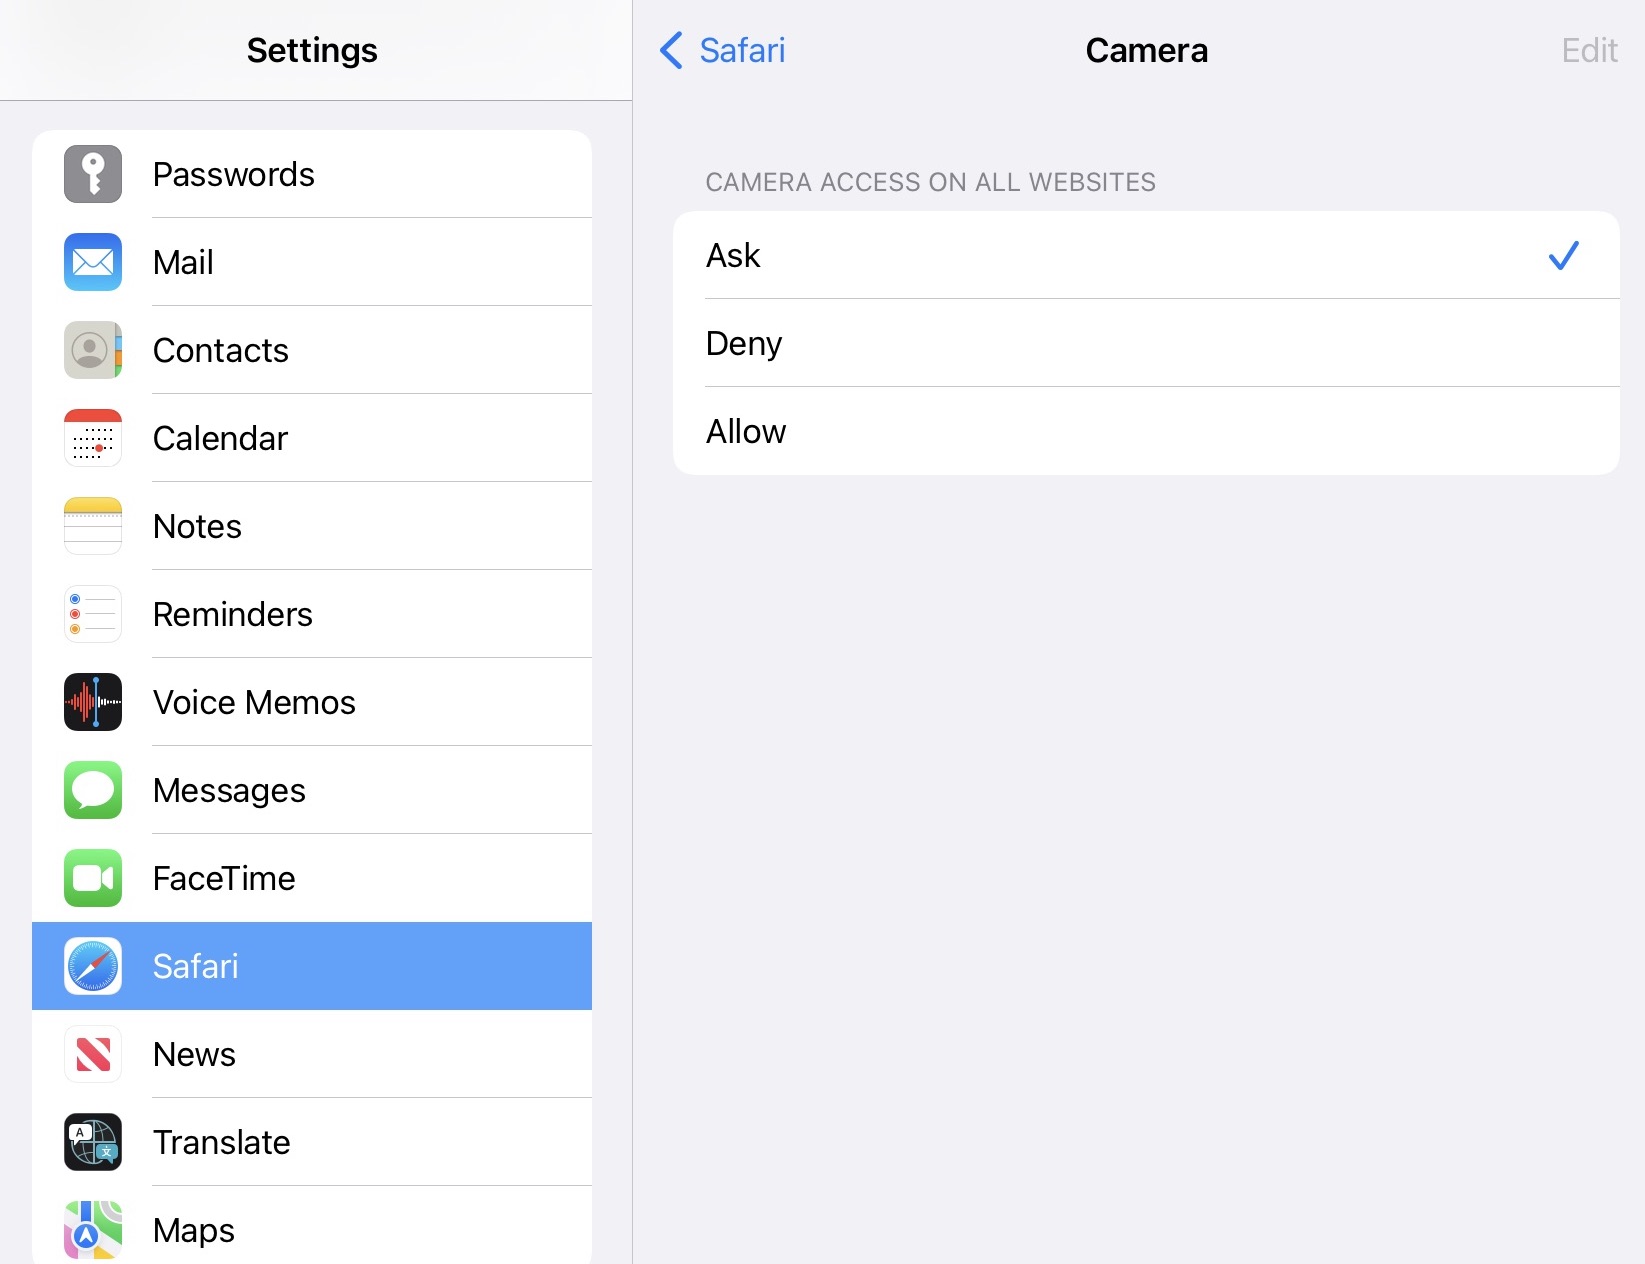Open the Notes settings row
This screenshot has height=1264, width=1645.
coord(312,526)
